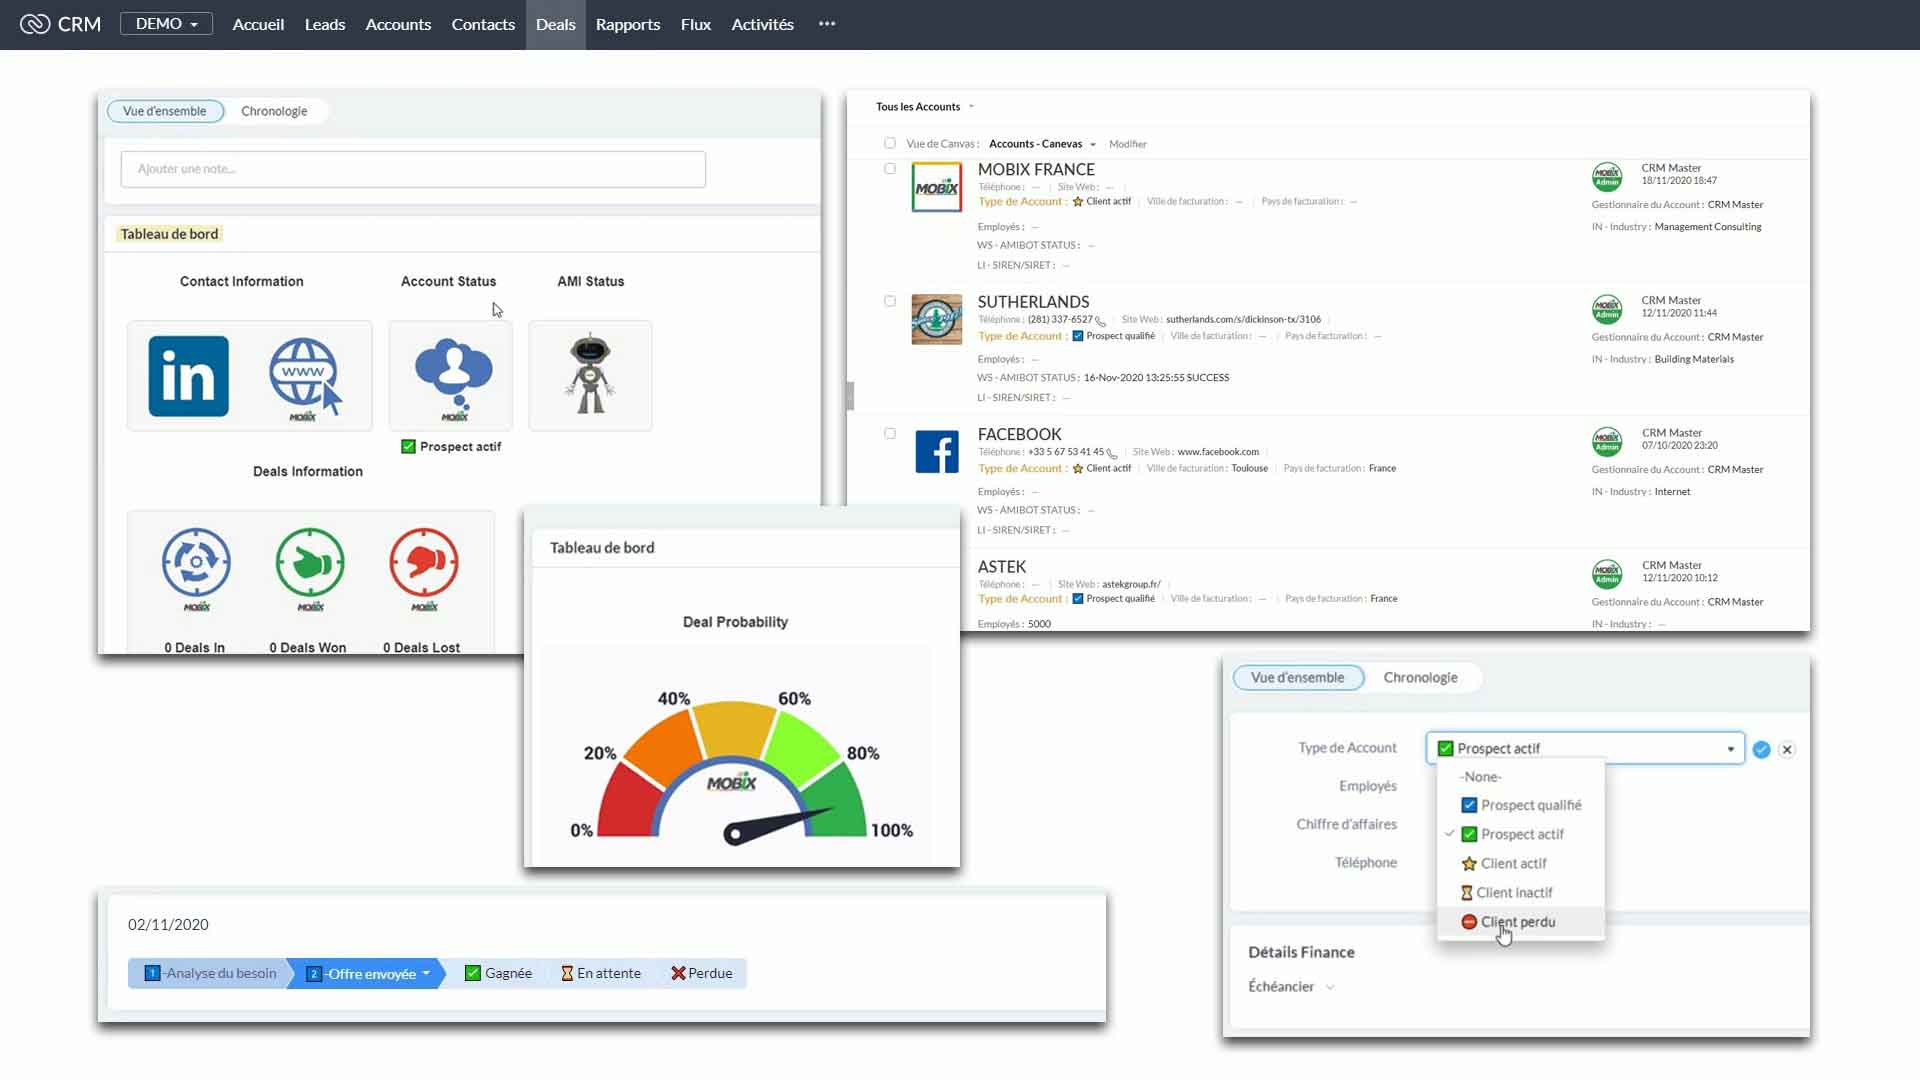The height and width of the screenshot is (1080, 1920).
Task: Open the Leads menu
Action: (x=325, y=24)
